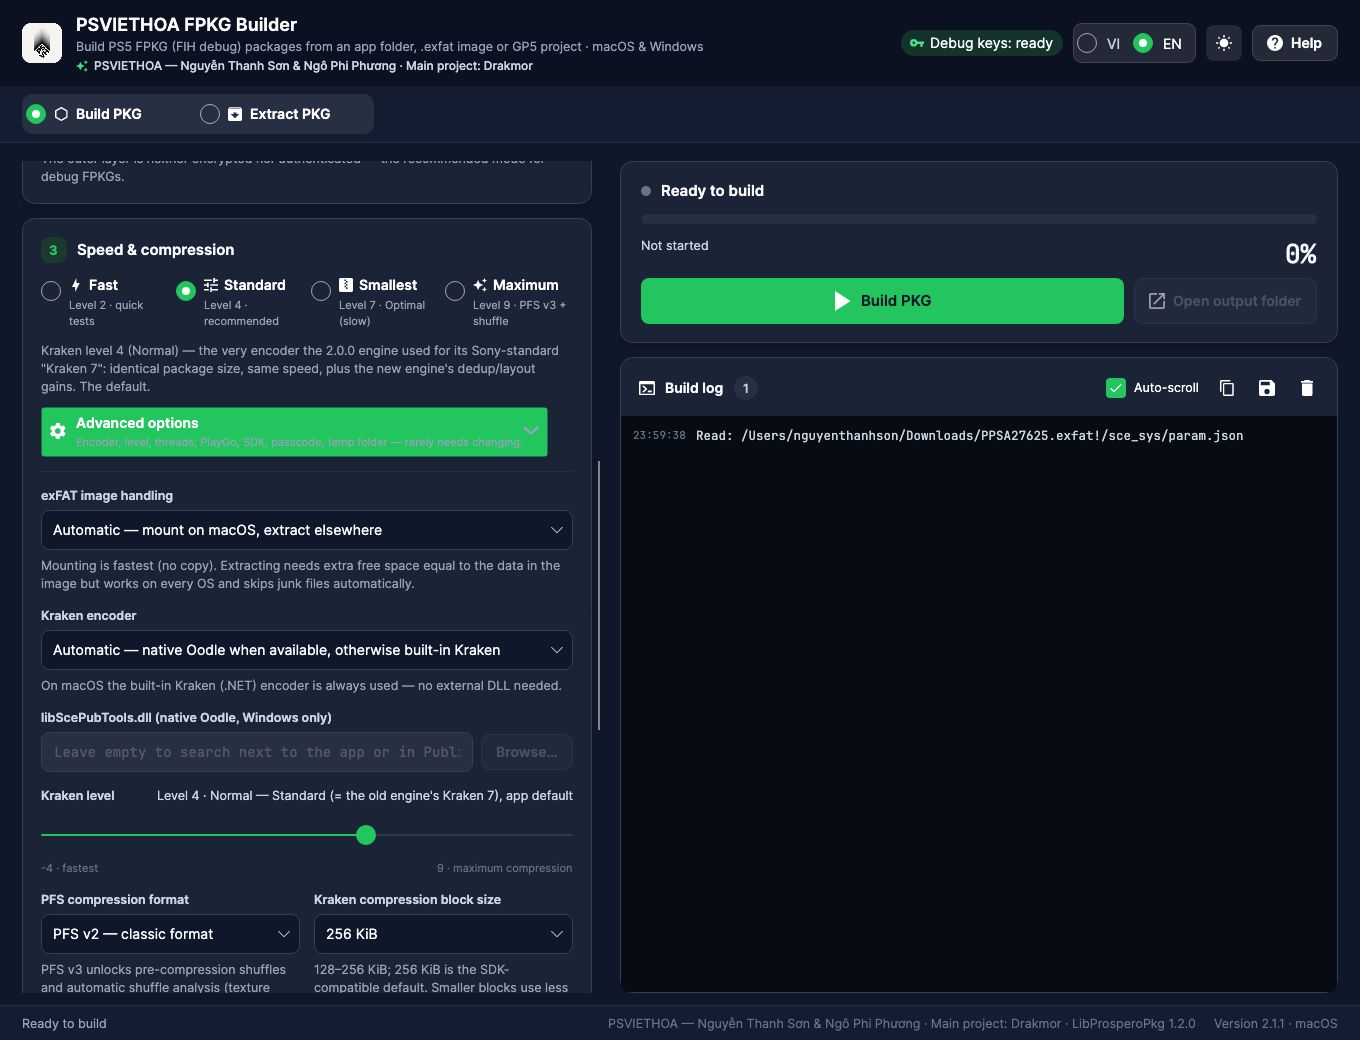Choose the Maximum compression radio option

point(455,291)
